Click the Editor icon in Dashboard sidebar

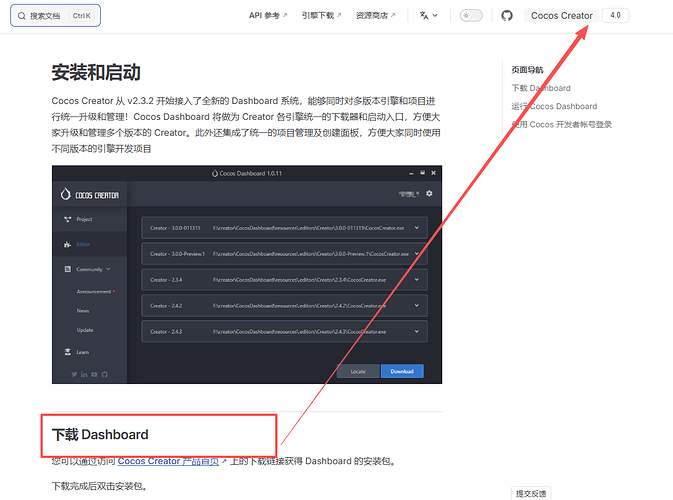point(68,244)
